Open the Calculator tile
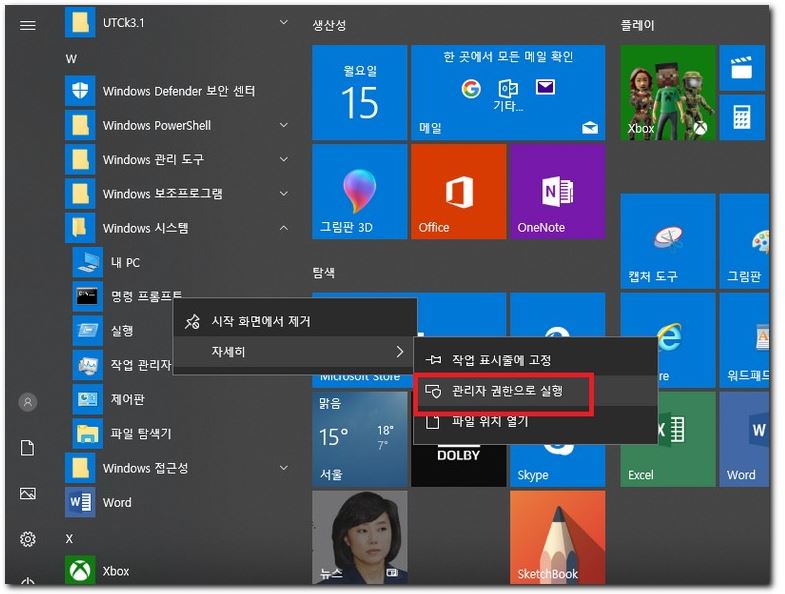 (x=742, y=117)
